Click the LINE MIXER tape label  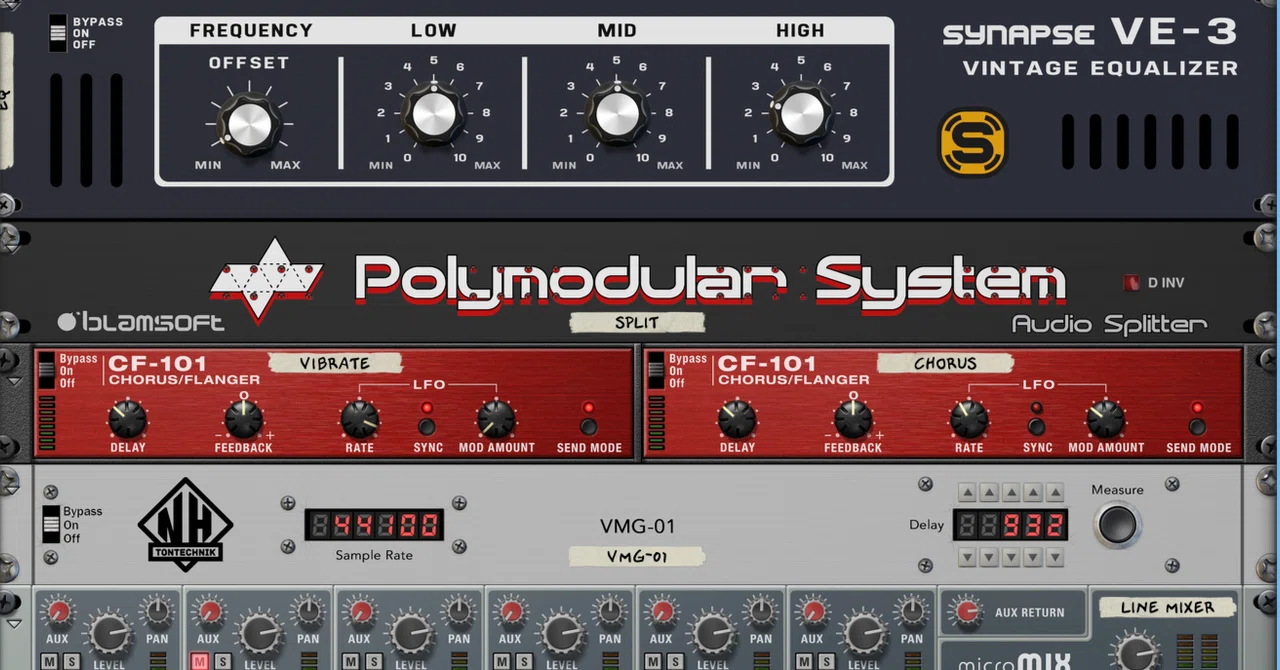point(1168,607)
